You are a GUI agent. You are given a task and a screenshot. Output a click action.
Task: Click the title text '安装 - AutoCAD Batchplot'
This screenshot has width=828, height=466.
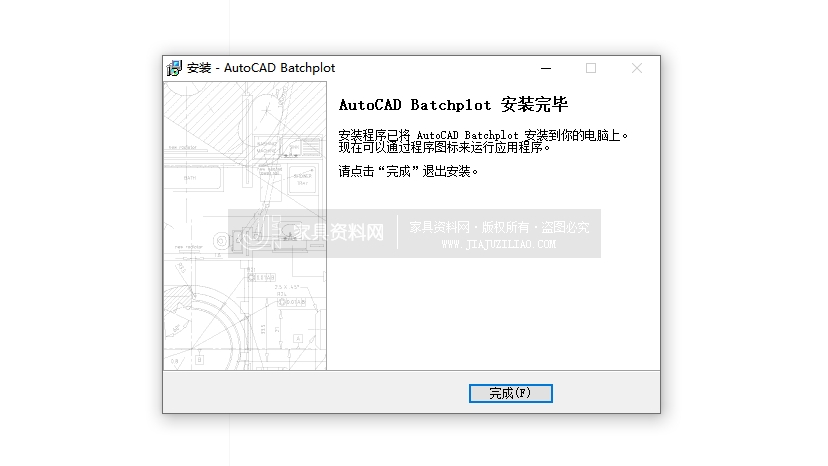(261, 68)
